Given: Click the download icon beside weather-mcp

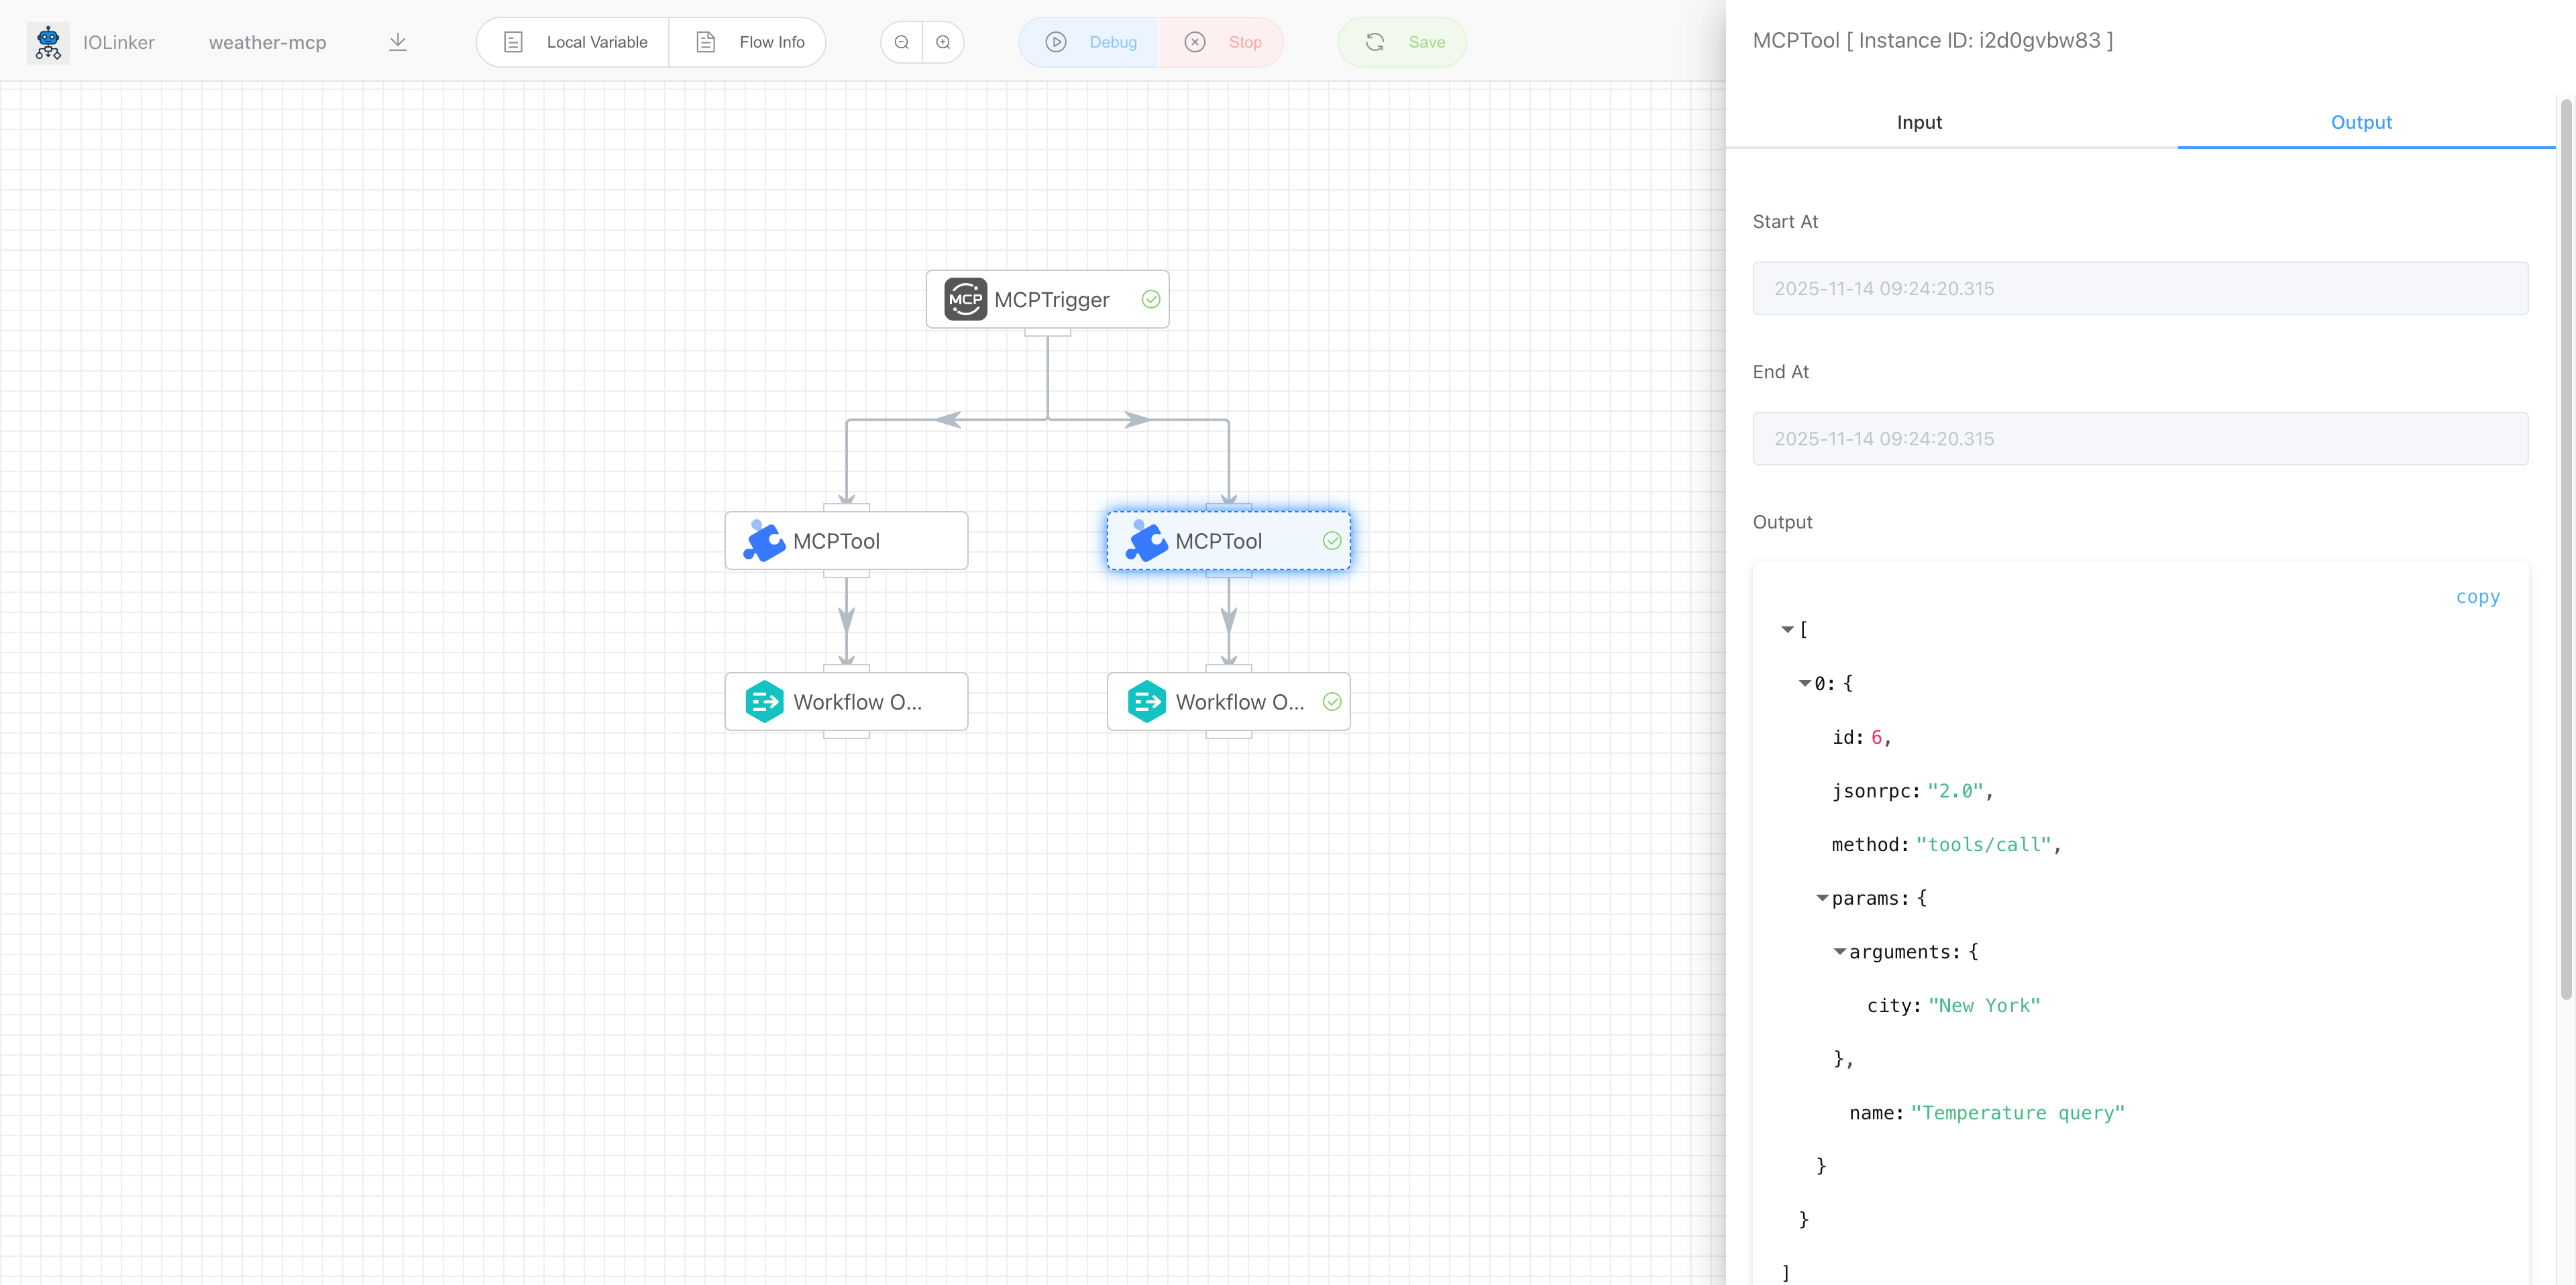Looking at the screenshot, I should point(397,42).
